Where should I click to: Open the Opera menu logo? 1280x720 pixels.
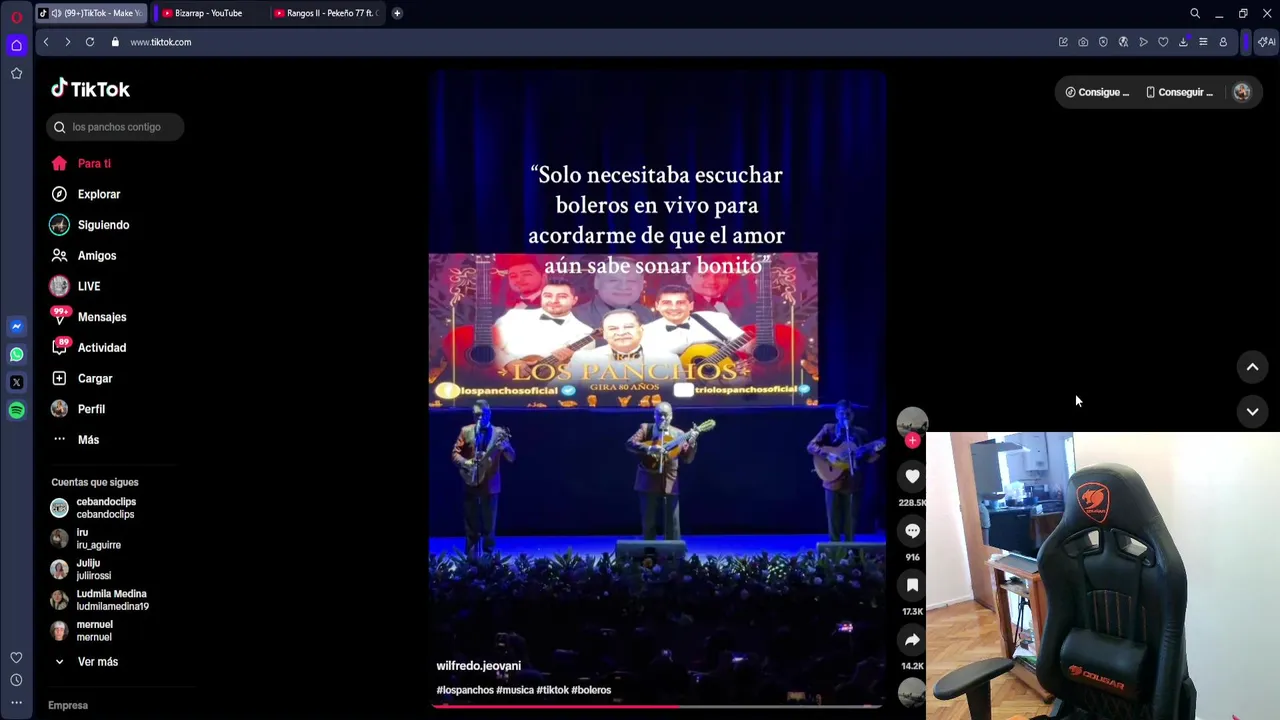coord(17,16)
